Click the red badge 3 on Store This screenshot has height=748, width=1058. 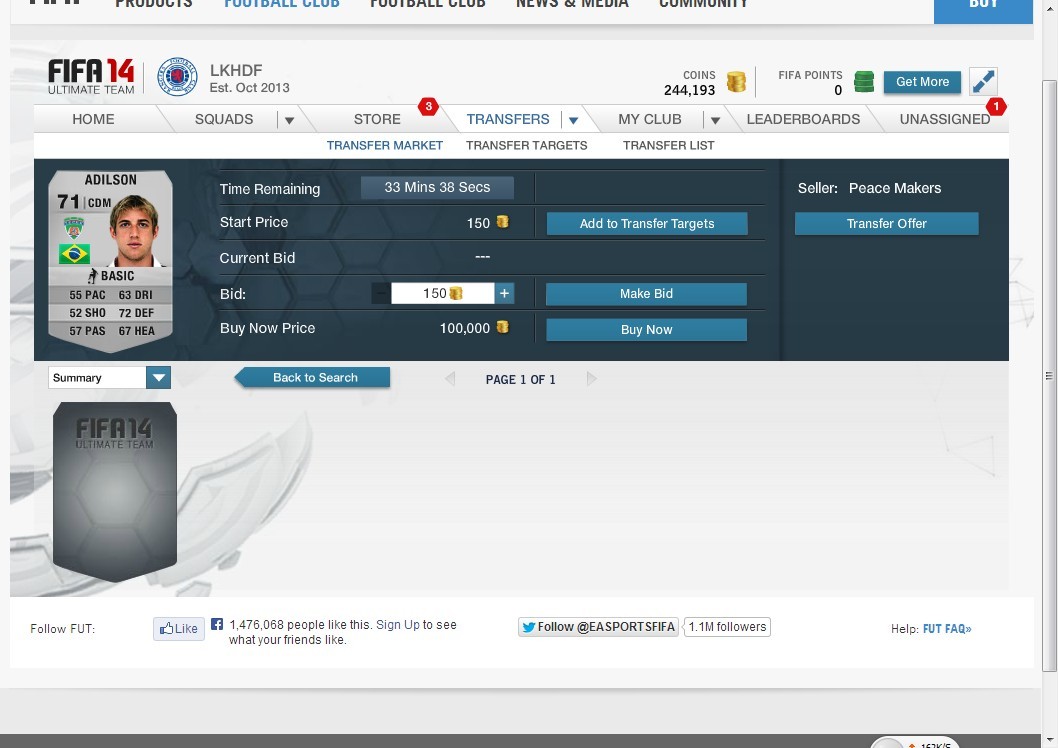click(x=428, y=106)
